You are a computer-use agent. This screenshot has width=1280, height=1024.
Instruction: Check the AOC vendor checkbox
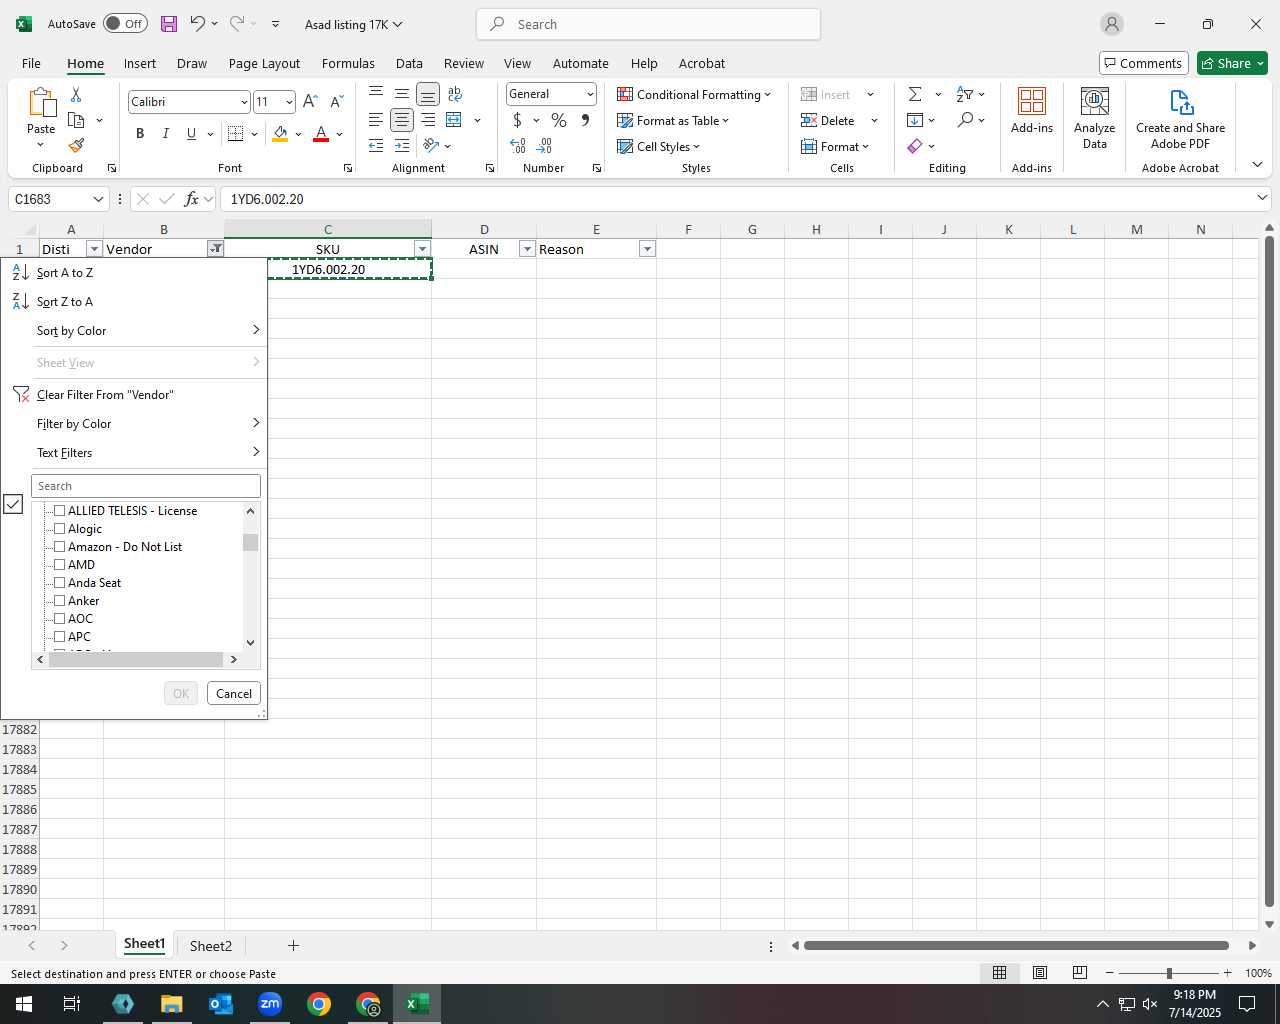coord(59,619)
